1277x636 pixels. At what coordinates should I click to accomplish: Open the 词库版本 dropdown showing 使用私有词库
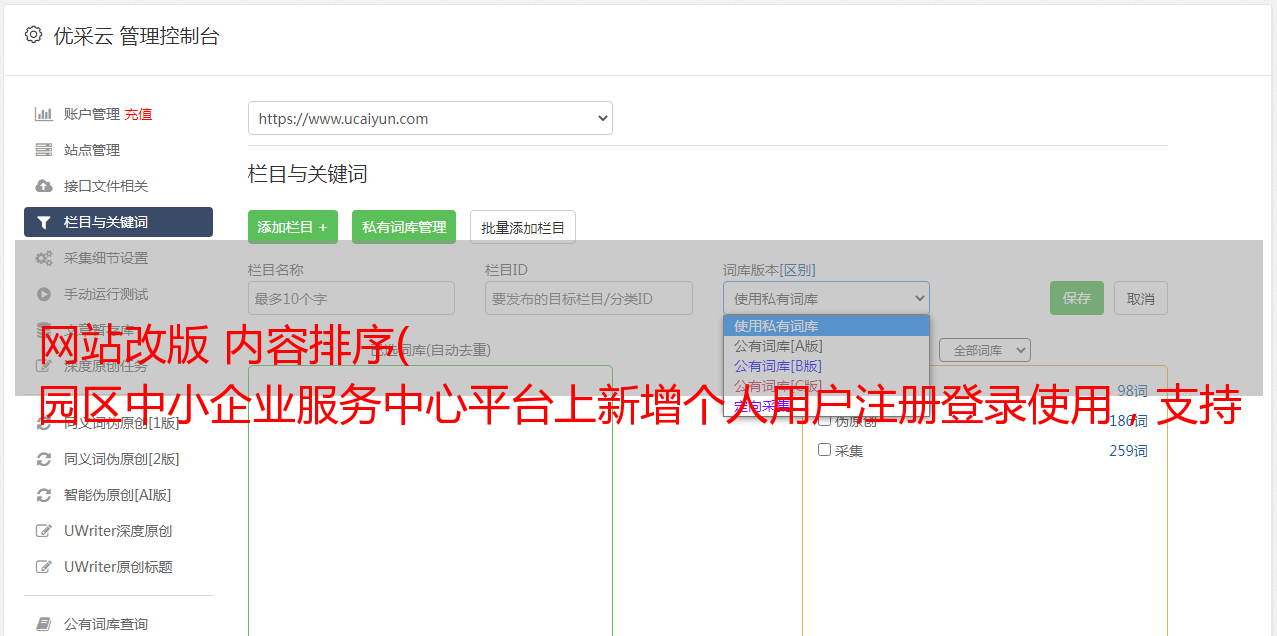tap(826, 298)
